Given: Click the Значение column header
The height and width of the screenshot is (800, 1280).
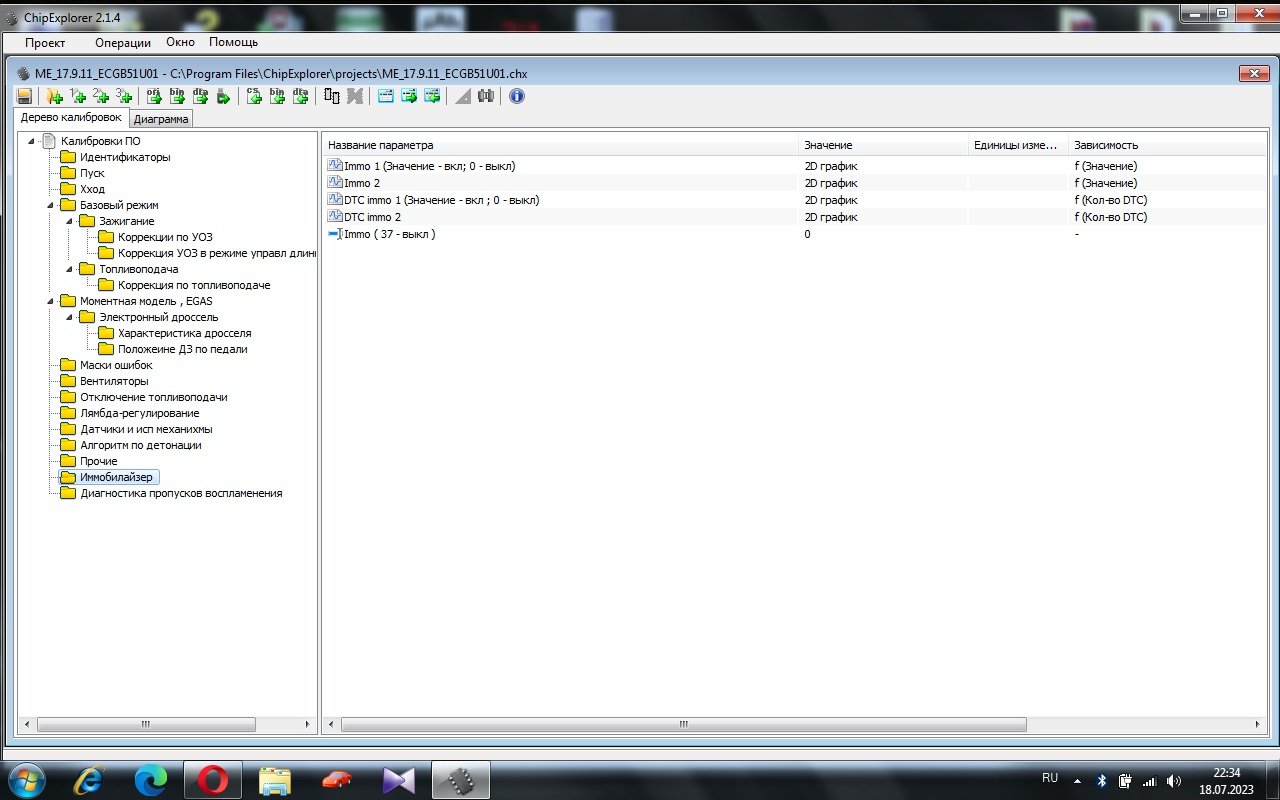Looking at the screenshot, I should [x=828, y=145].
